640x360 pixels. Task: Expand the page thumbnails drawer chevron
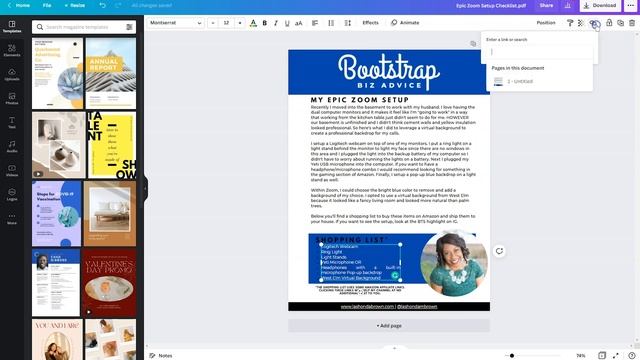click(x=394, y=348)
